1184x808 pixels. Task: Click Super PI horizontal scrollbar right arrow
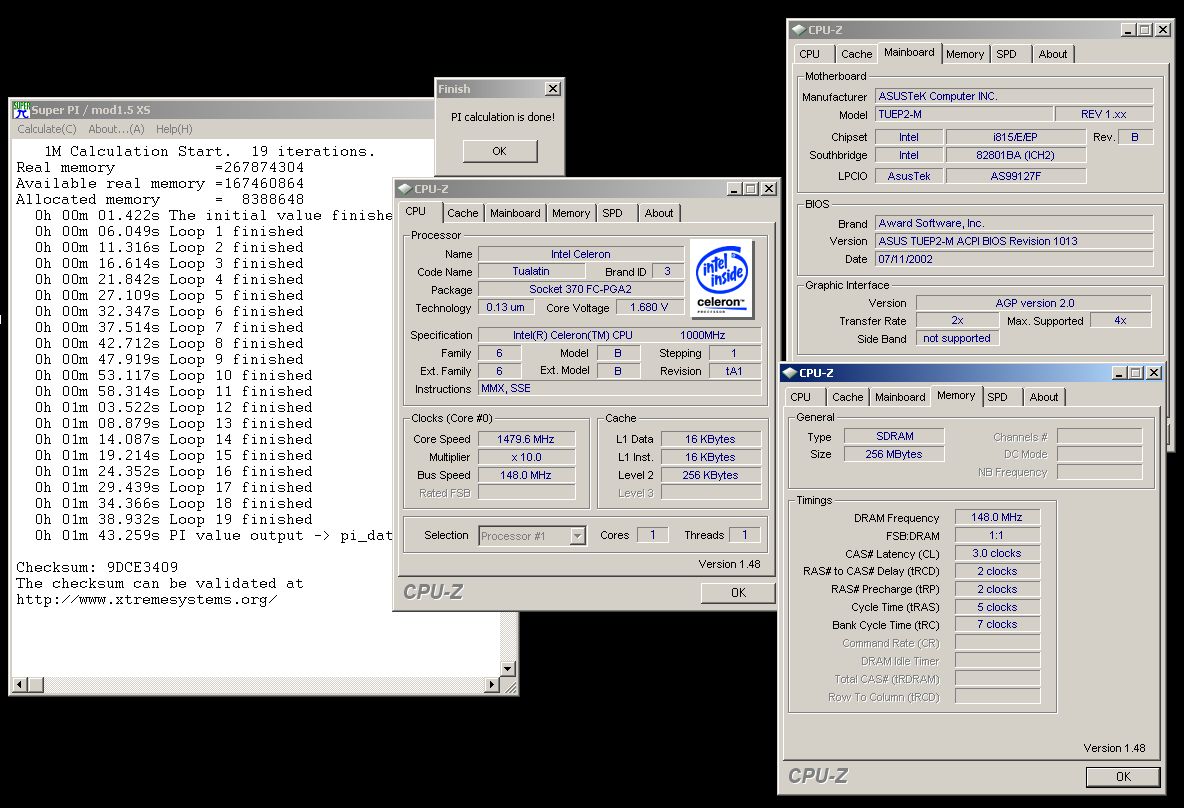tap(492, 685)
